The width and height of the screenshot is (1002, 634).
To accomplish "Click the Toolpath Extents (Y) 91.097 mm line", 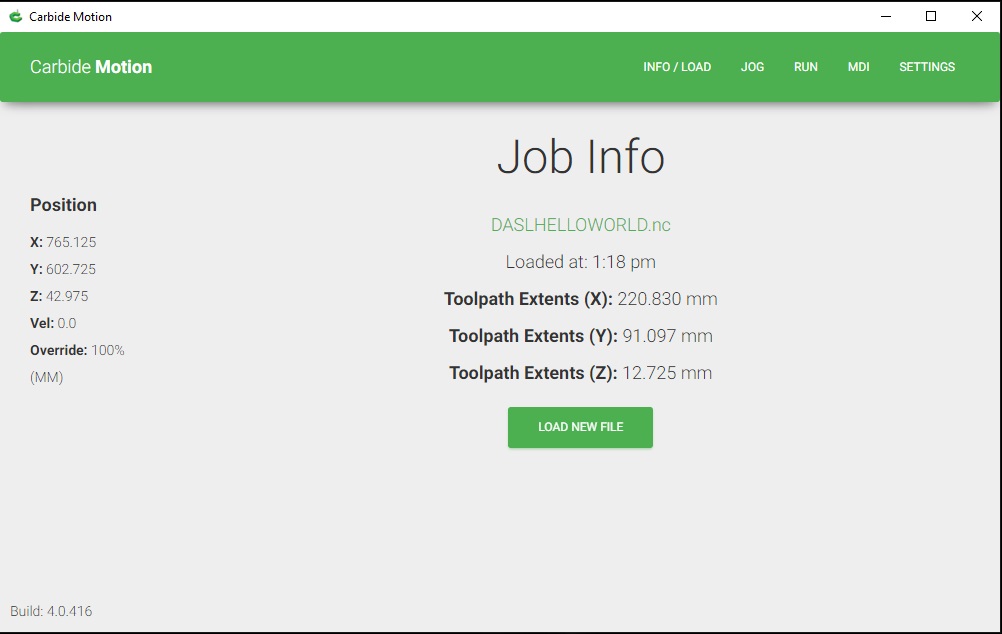I will pyautogui.click(x=580, y=336).
